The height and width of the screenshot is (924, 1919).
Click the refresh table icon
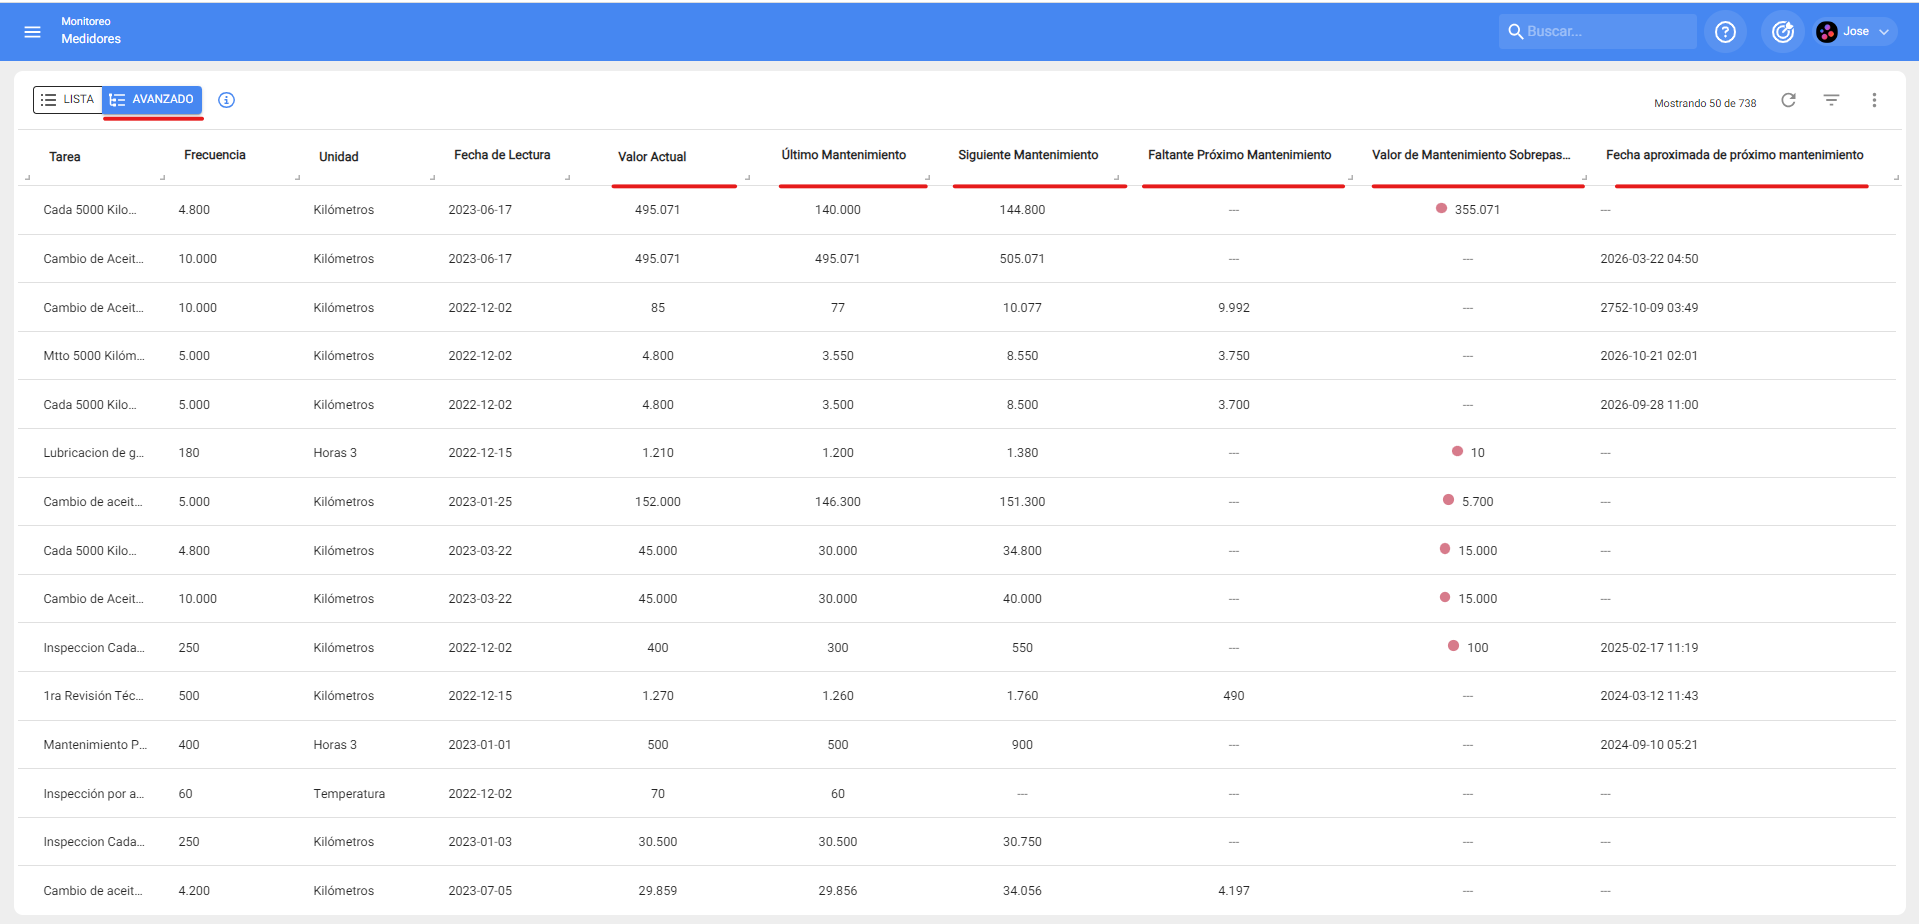[1788, 100]
